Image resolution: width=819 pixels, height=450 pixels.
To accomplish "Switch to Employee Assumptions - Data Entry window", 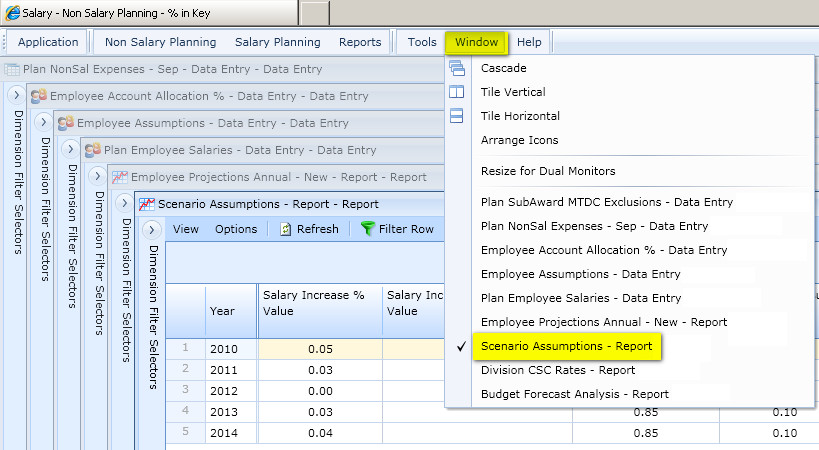I will click(580, 274).
